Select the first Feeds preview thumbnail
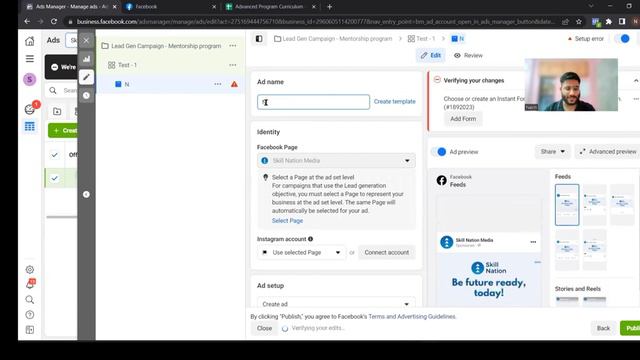640x360 pixels. tap(567, 205)
